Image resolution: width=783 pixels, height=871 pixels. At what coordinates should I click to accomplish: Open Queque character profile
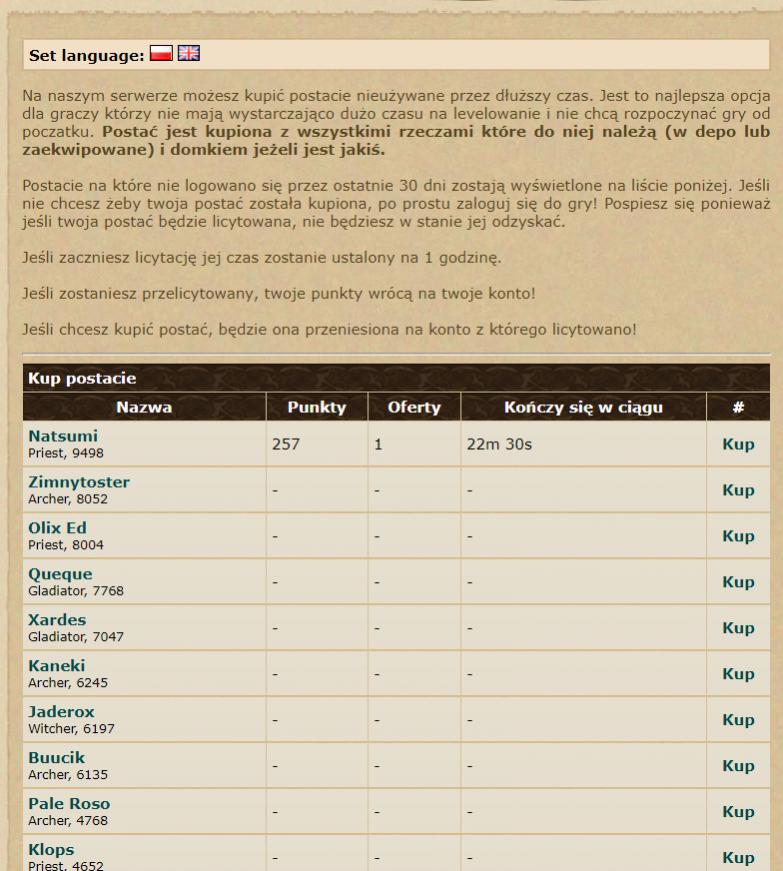pos(60,575)
